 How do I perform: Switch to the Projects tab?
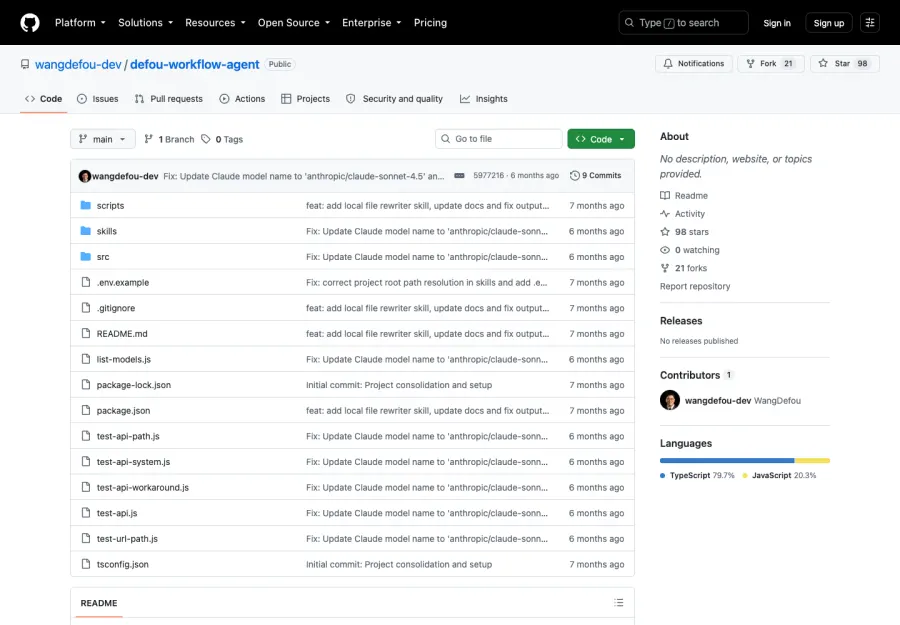(x=305, y=99)
